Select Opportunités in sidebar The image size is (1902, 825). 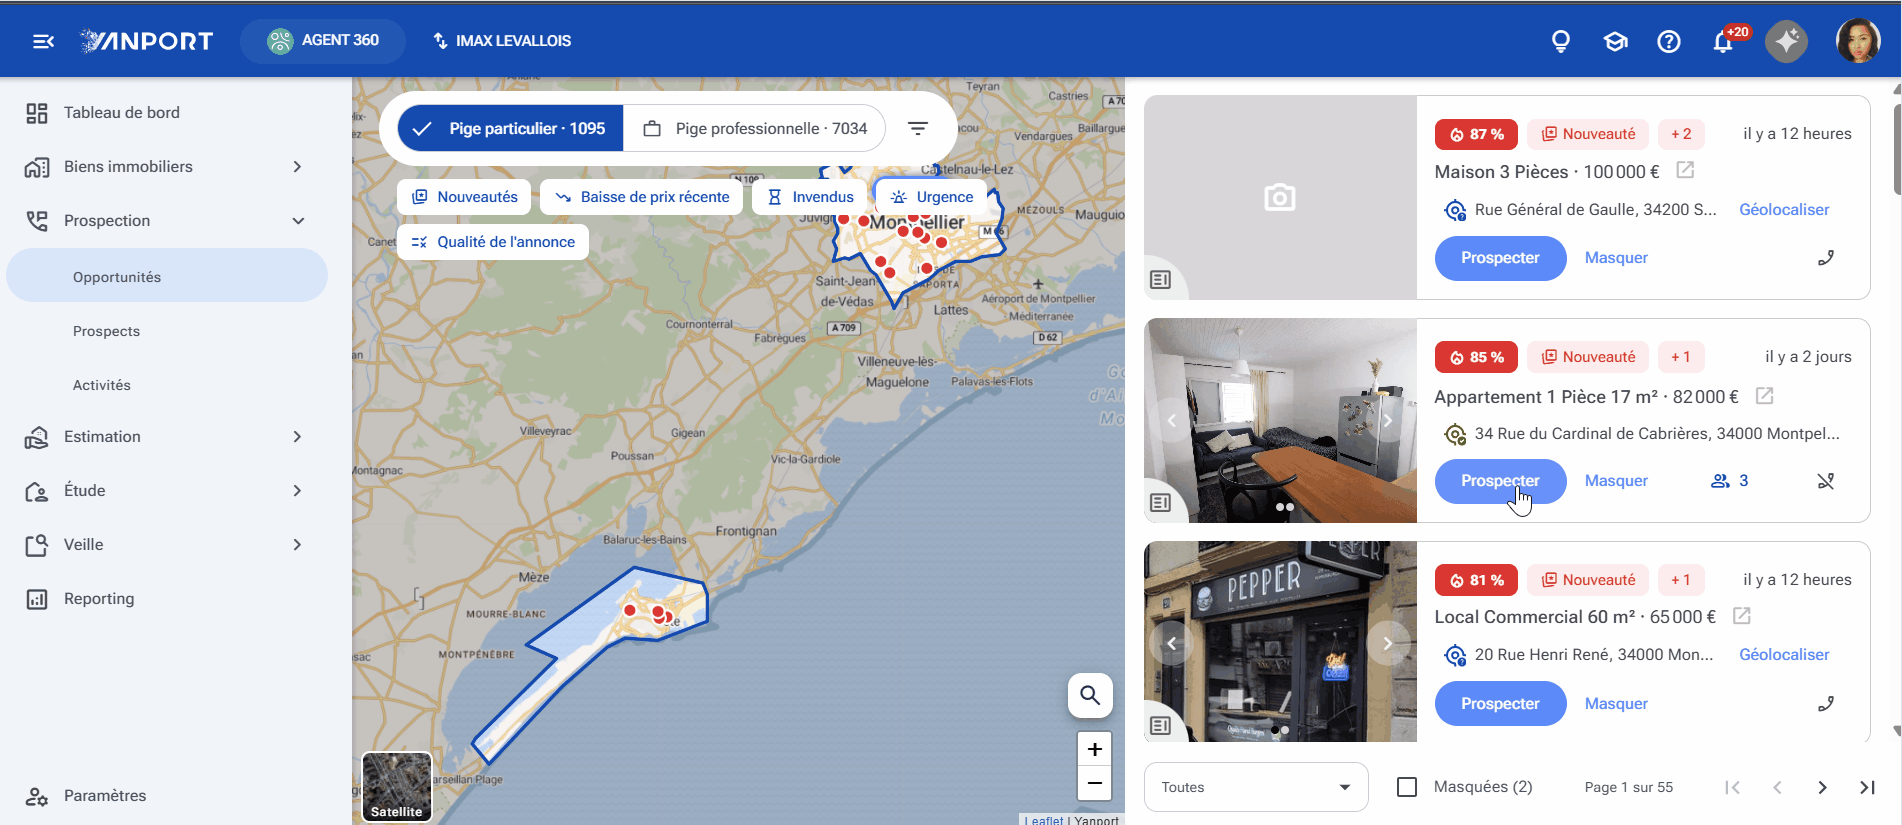coord(167,276)
